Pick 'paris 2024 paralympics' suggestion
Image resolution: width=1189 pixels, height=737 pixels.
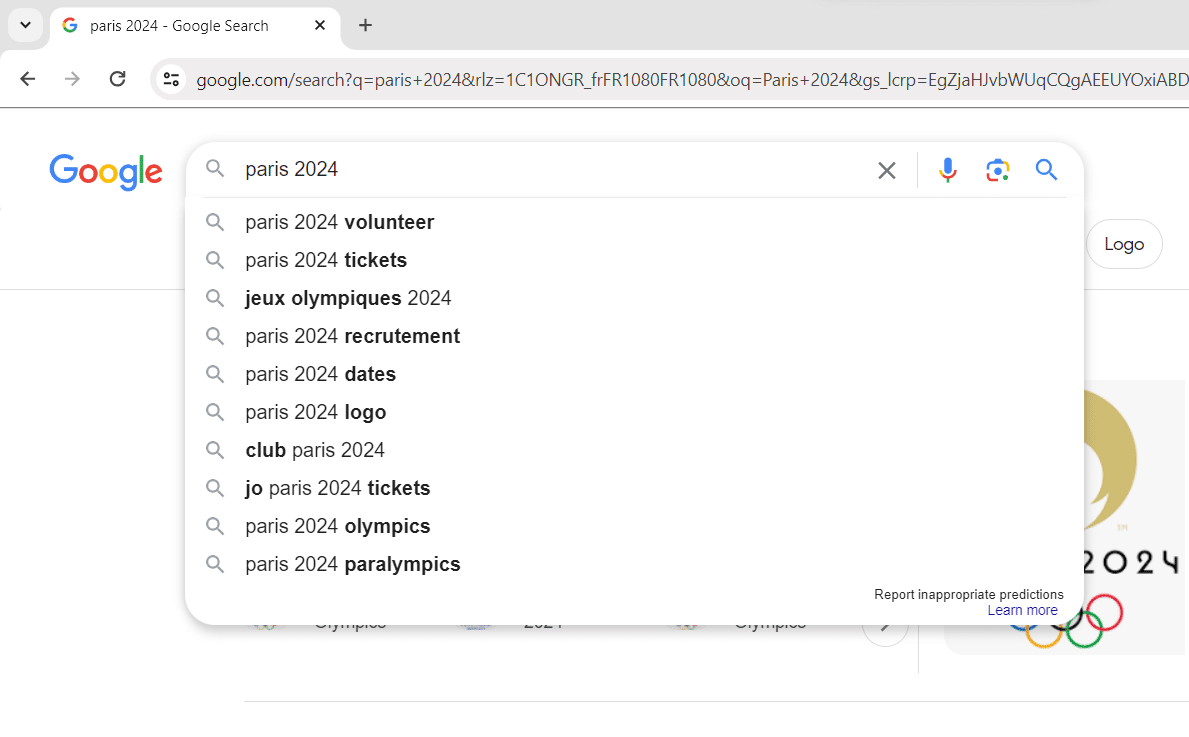click(x=352, y=564)
